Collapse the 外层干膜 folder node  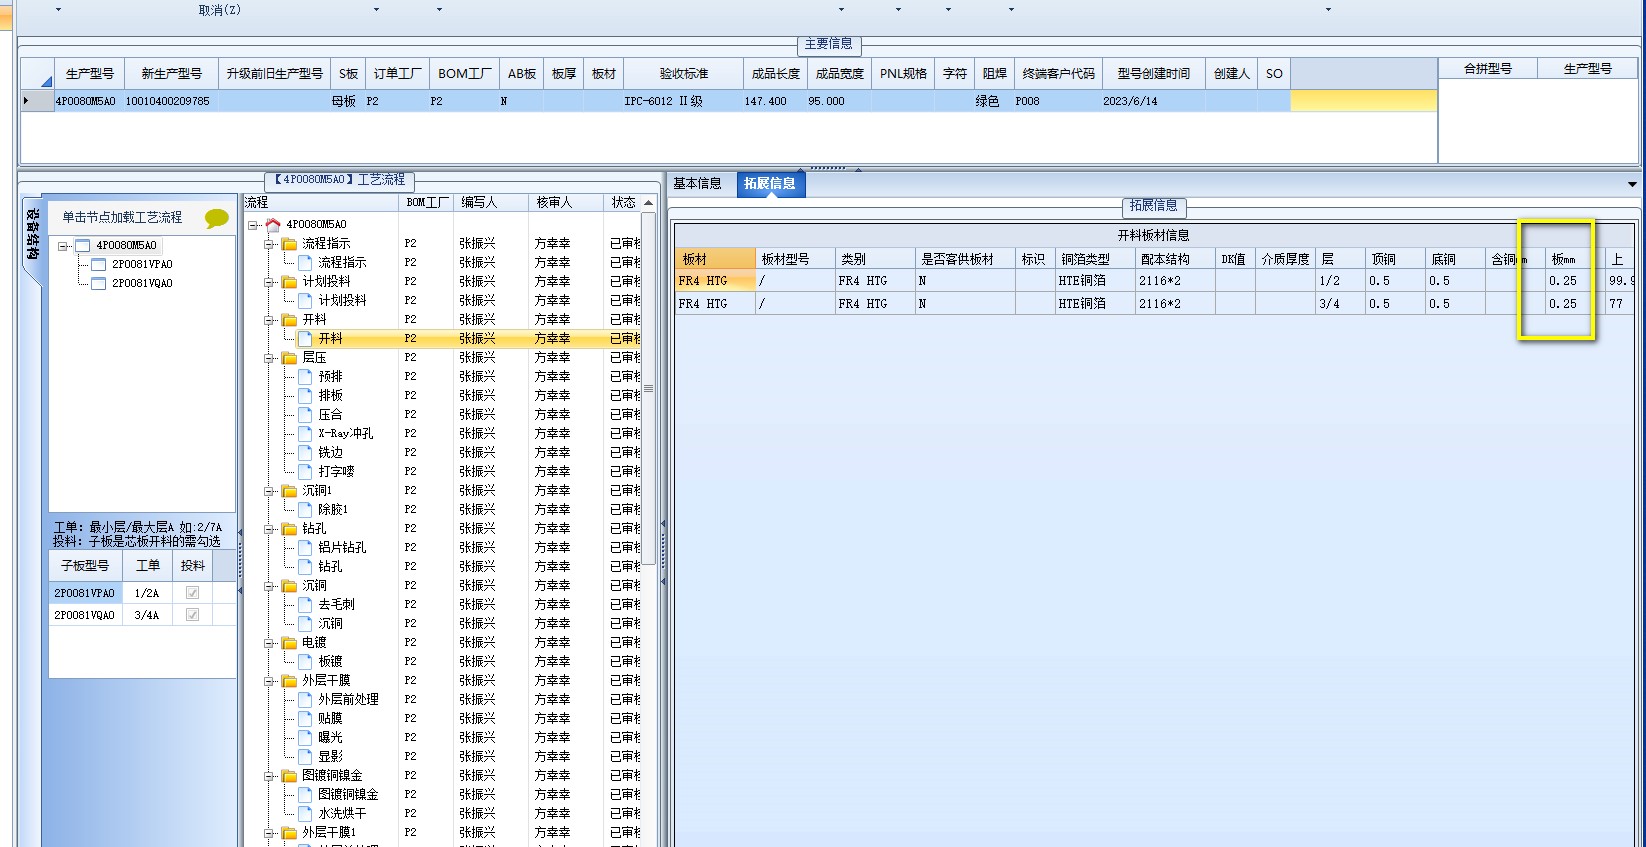(x=269, y=681)
